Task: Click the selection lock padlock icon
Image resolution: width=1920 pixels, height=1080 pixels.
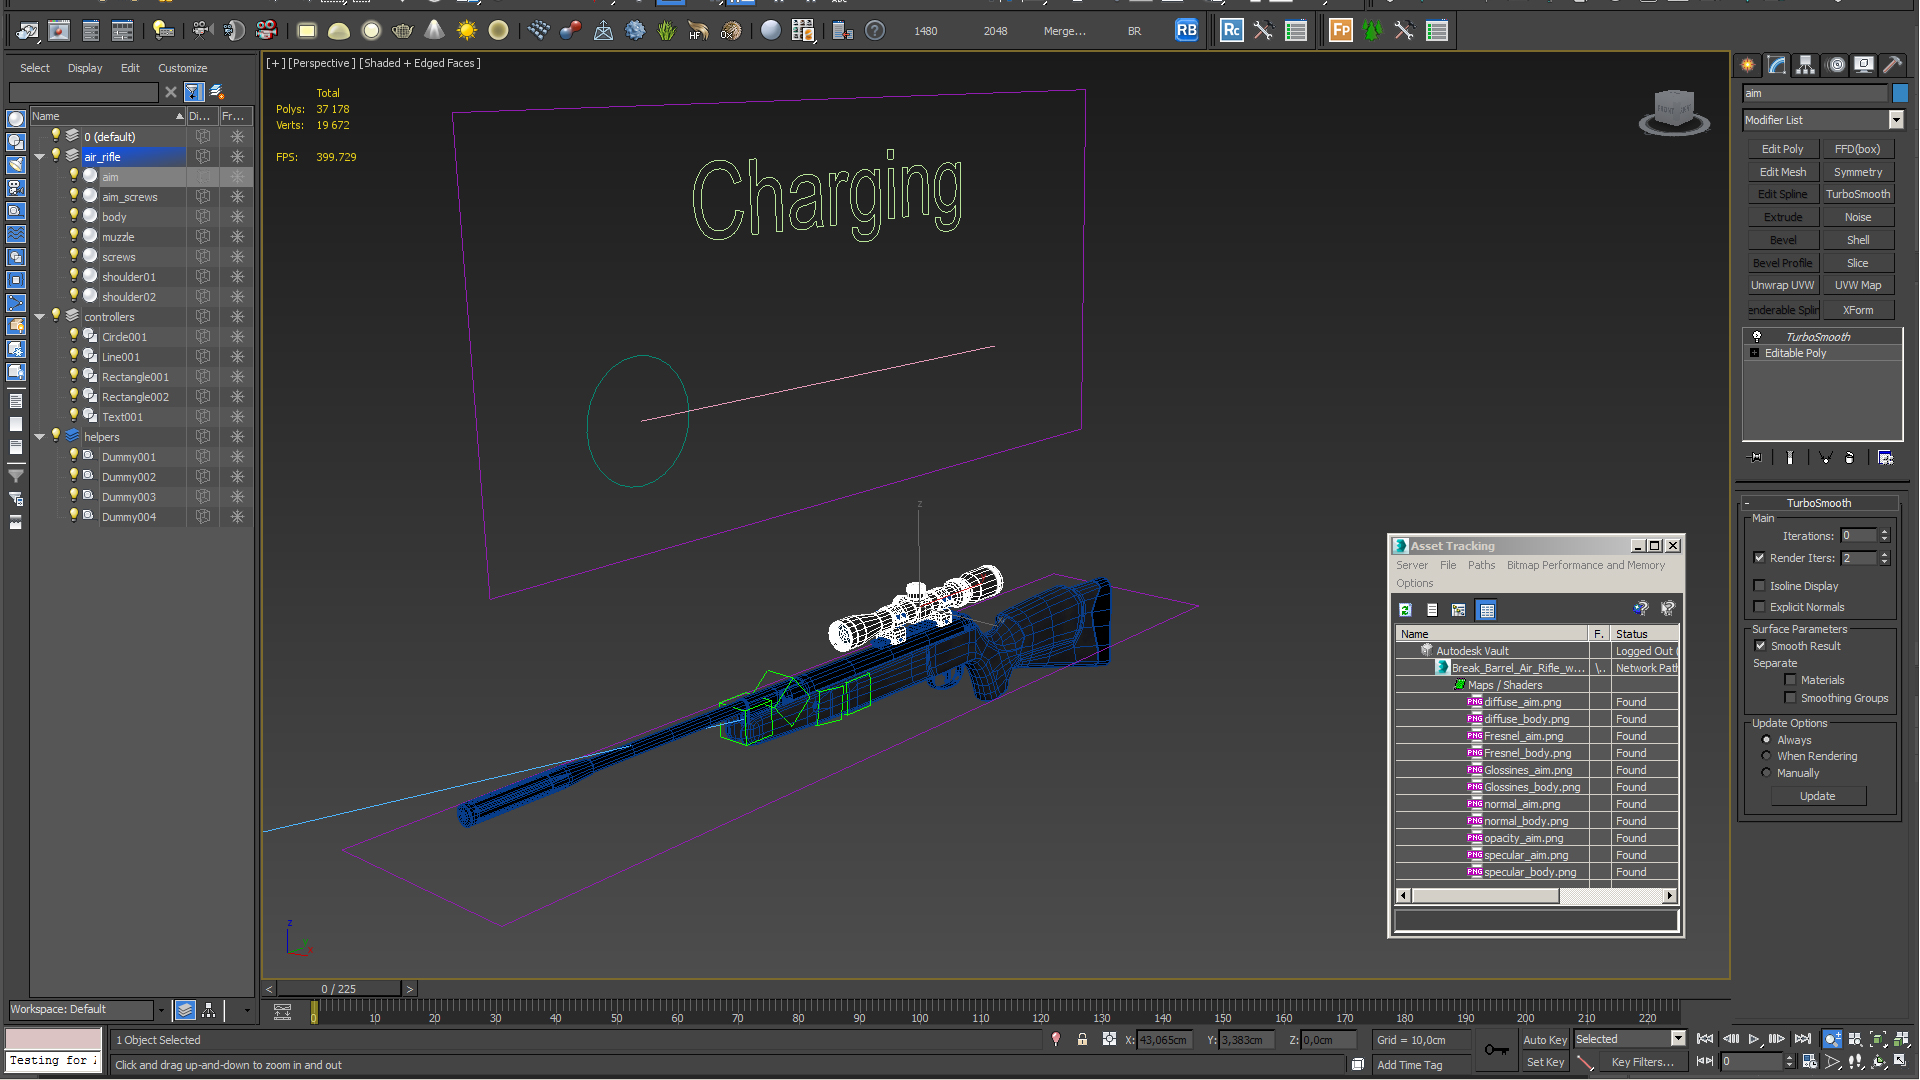Action: click(1082, 1040)
